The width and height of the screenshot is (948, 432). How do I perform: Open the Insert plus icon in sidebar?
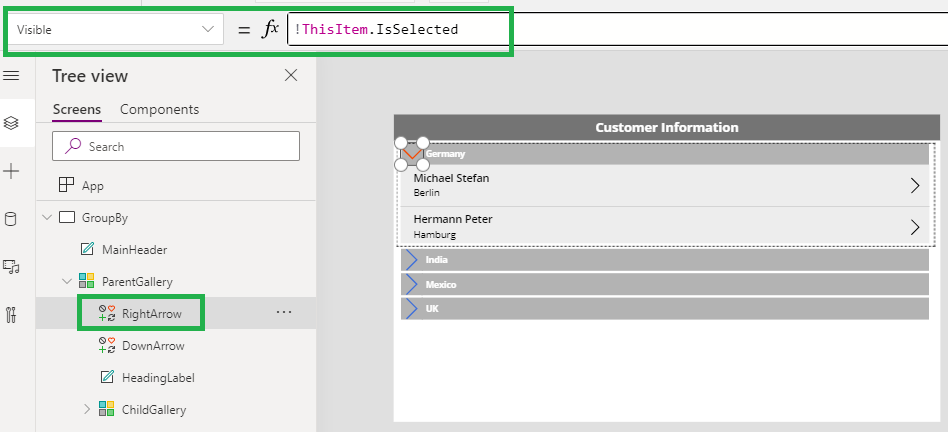[x=11, y=172]
